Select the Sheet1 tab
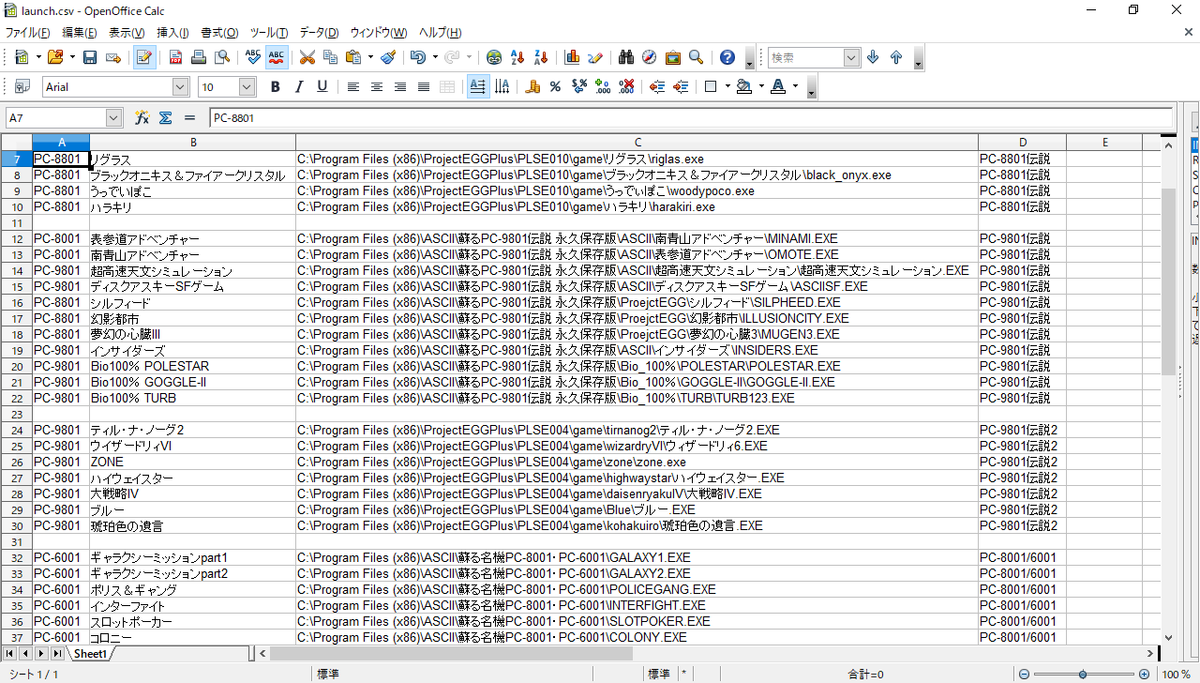The width and height of the screenshot is (1200, 683). pos(89,653)
